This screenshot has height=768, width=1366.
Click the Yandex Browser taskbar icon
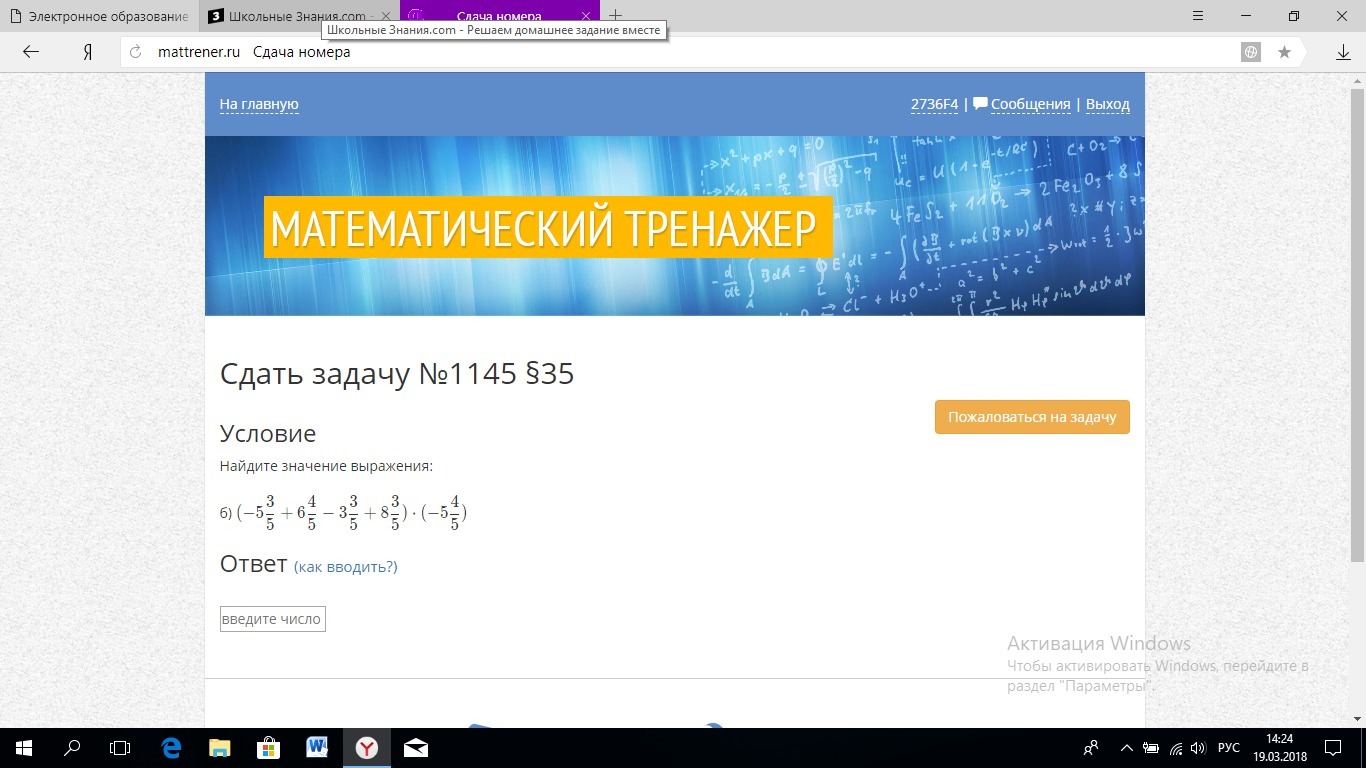[x=367, y=748]
